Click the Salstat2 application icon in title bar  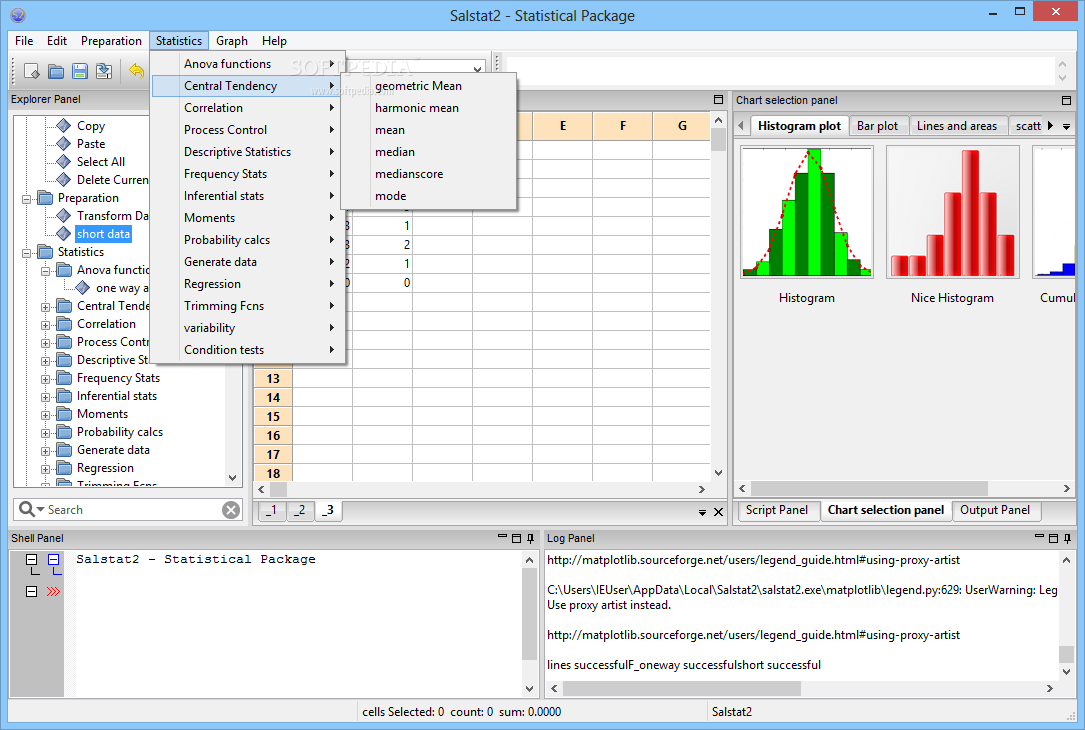pyautogui.click(x=18, y=15)
